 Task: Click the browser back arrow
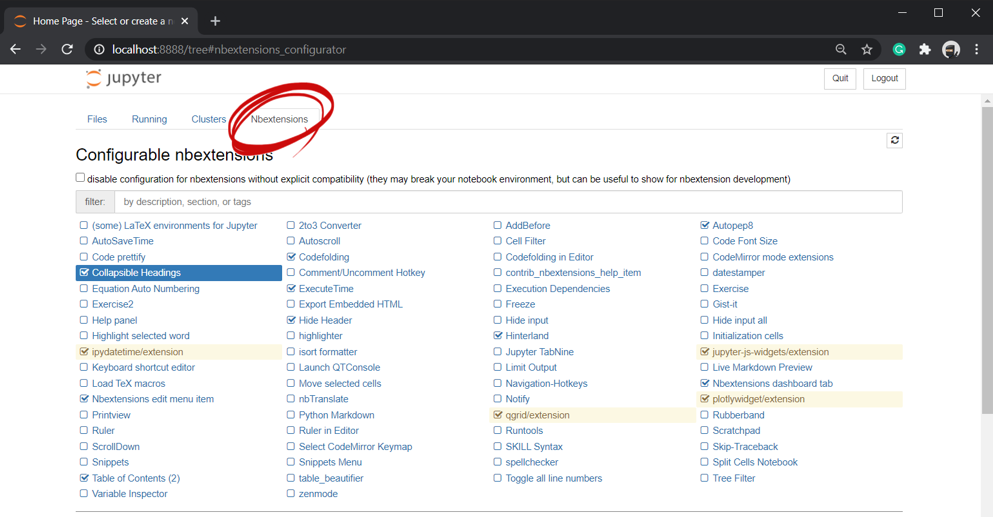coord(16,49)
